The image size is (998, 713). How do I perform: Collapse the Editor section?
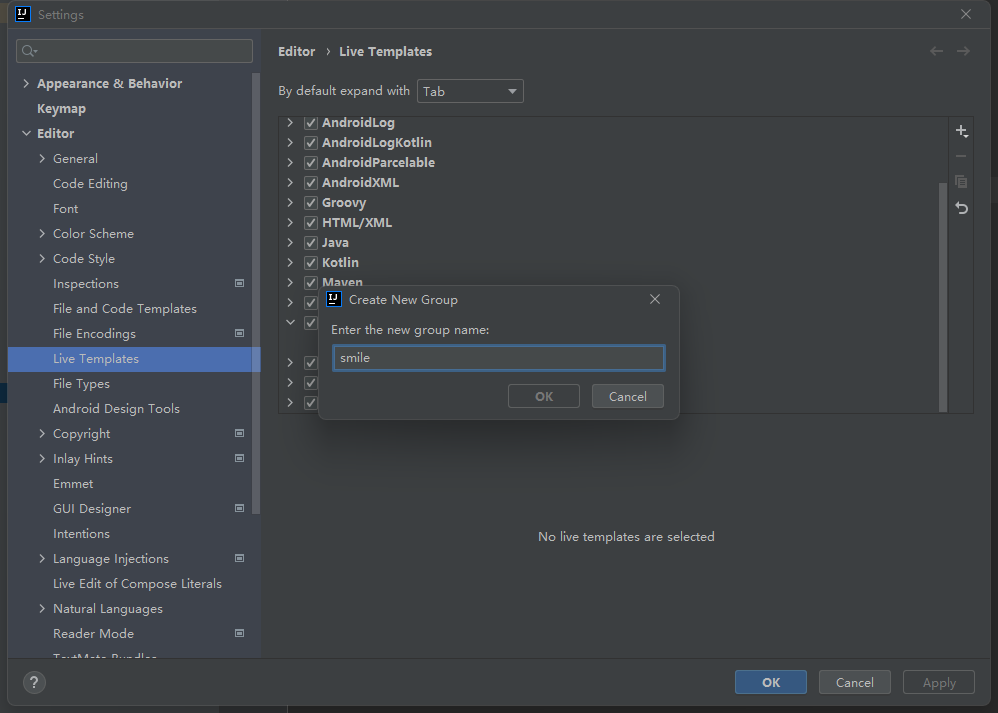(26, 133)
